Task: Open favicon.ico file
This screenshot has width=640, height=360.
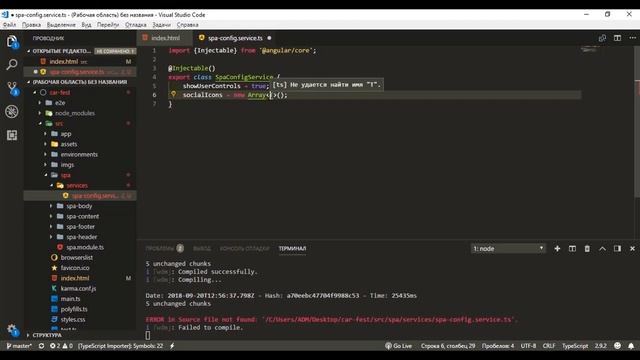Action: [75, 268]
